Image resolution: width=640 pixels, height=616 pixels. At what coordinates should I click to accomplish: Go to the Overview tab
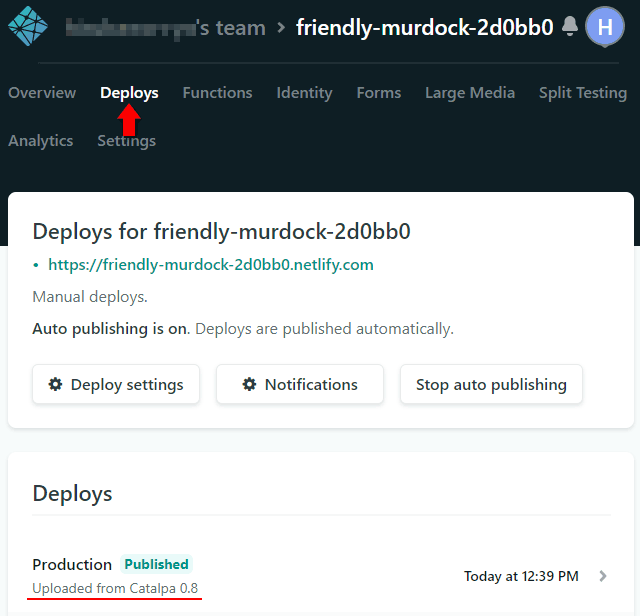click(42, 93)
